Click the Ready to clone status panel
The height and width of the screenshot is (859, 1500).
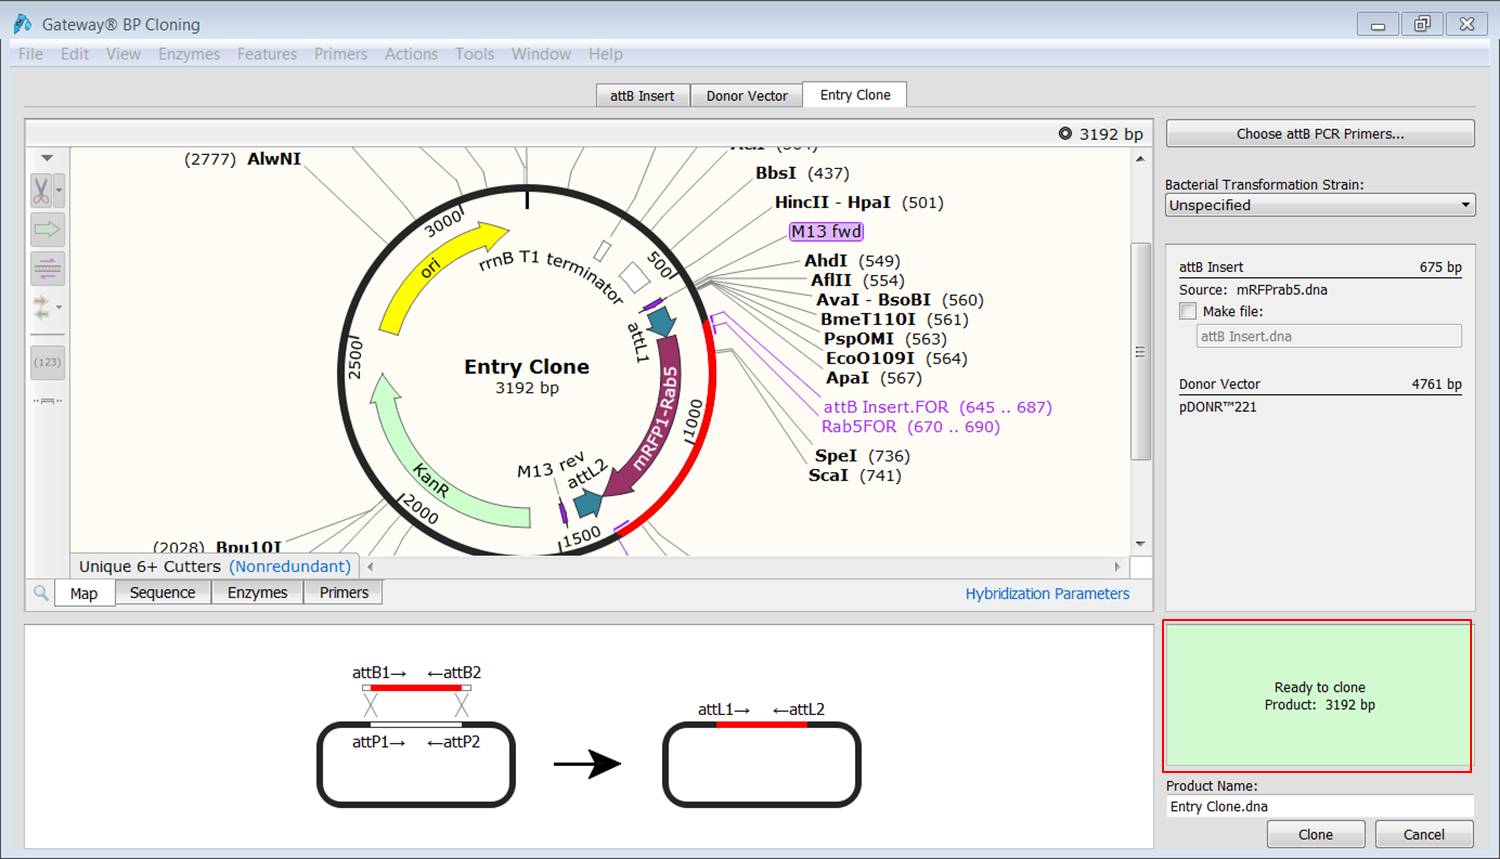(1318, 696)
